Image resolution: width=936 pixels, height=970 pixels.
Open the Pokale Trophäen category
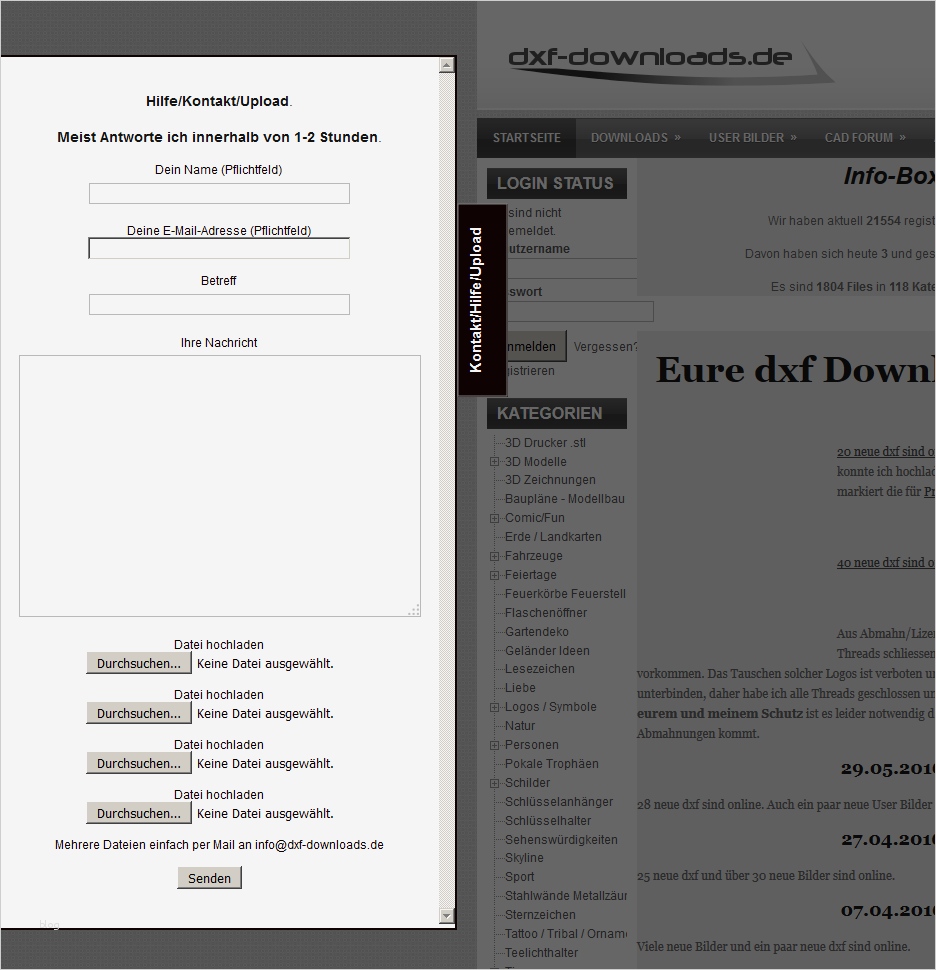551,763
